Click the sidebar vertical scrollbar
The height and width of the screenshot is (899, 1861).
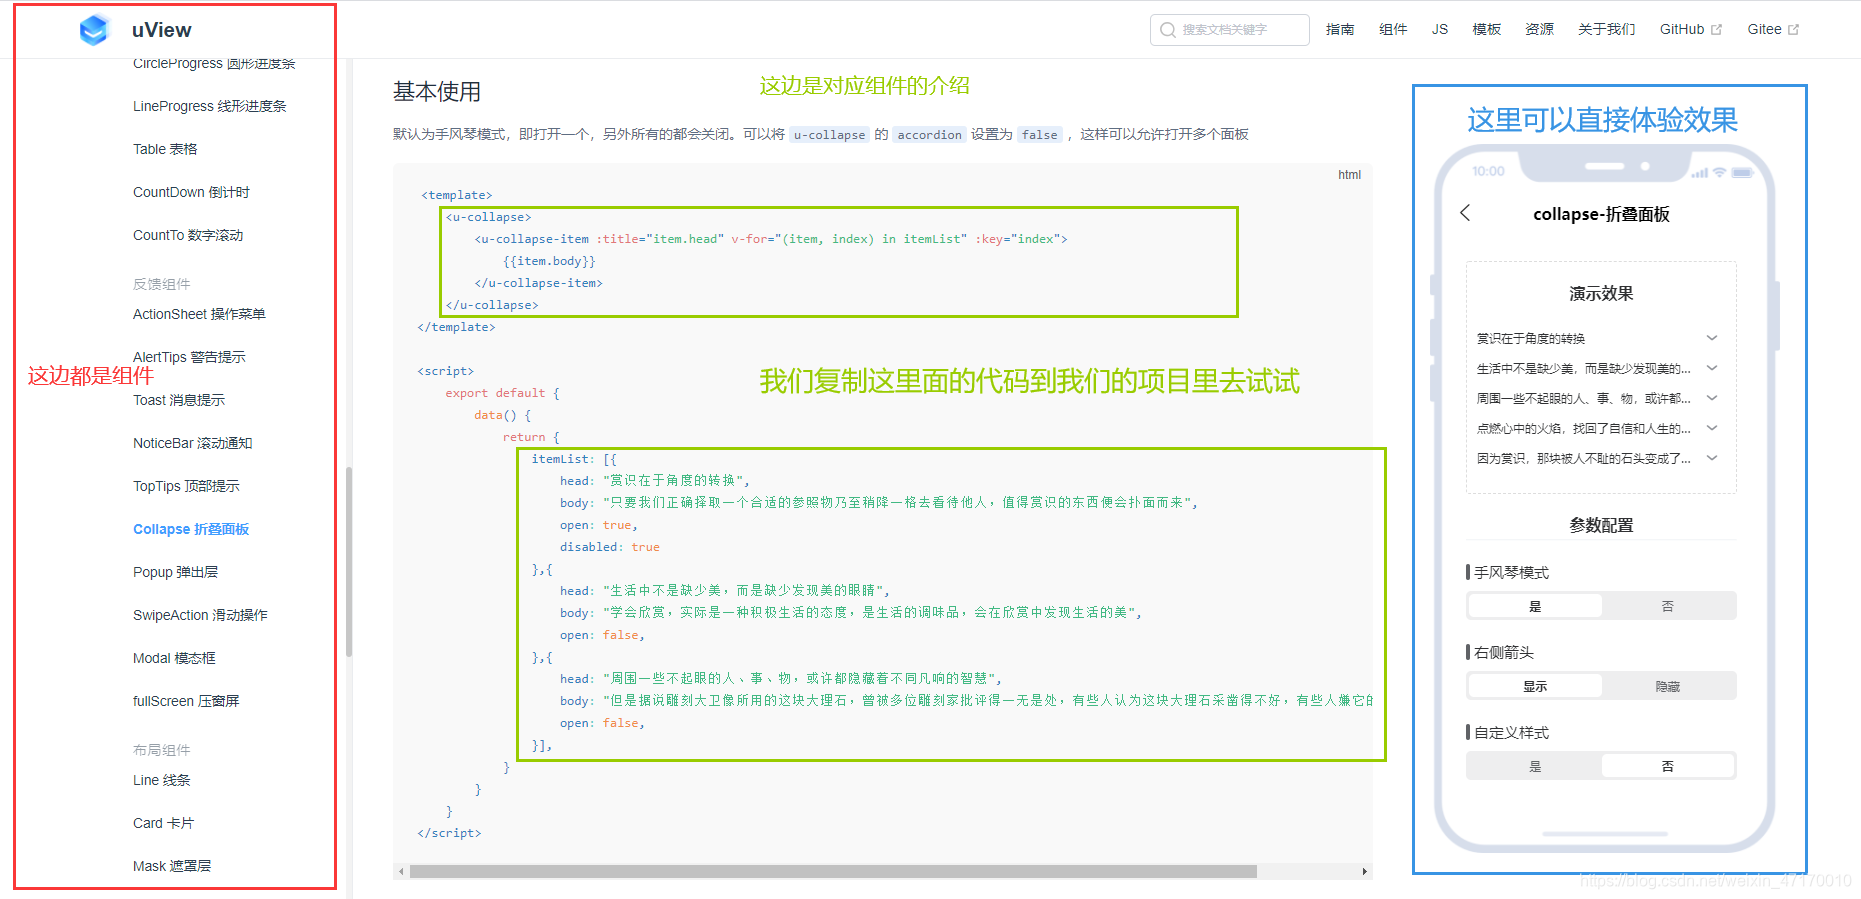349,561
